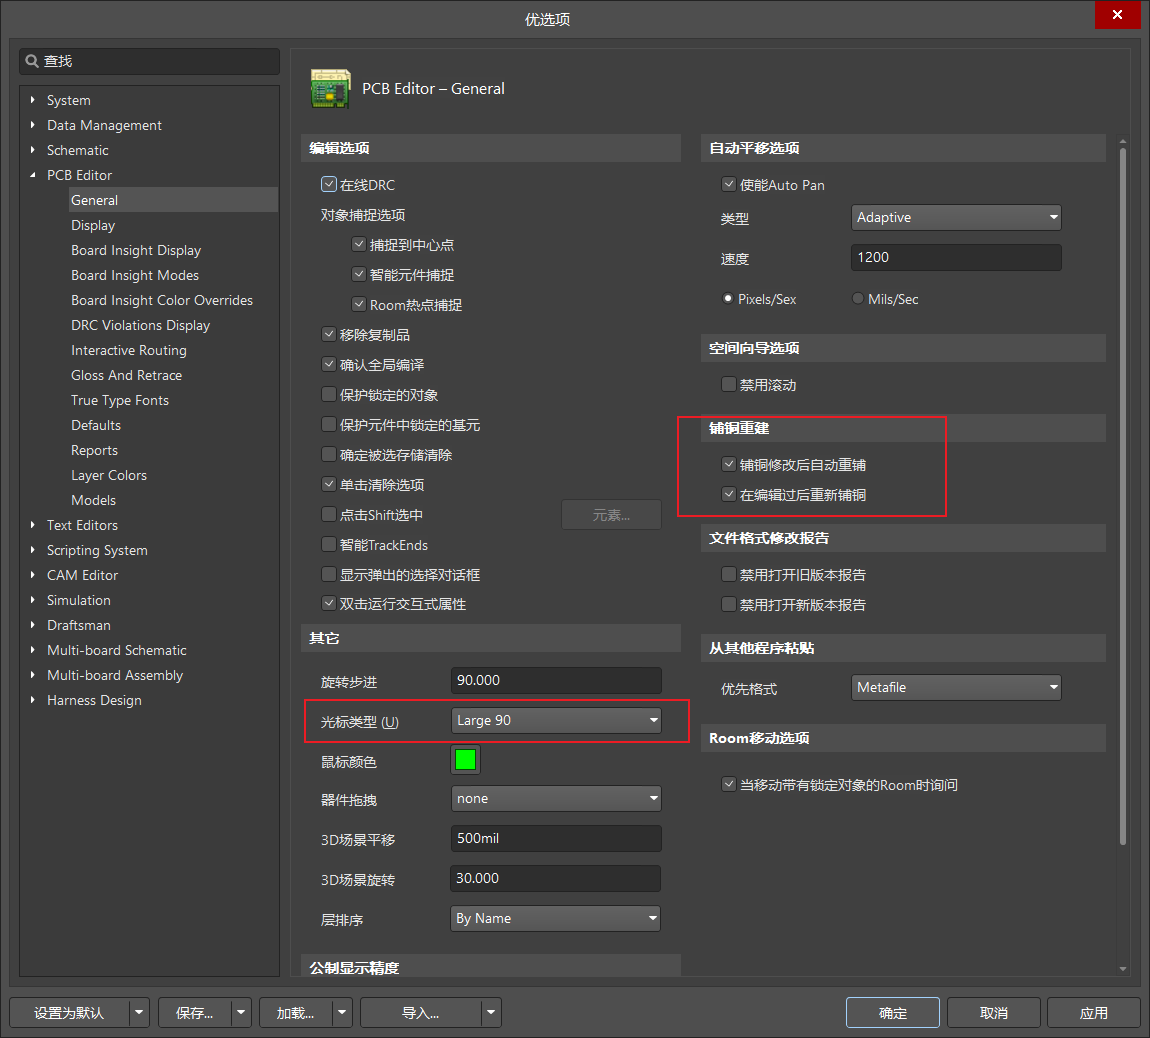Close the preferences dialog with the X
The height and width of the screenshot is (1038, 1150).
(x=1117, y=15)
